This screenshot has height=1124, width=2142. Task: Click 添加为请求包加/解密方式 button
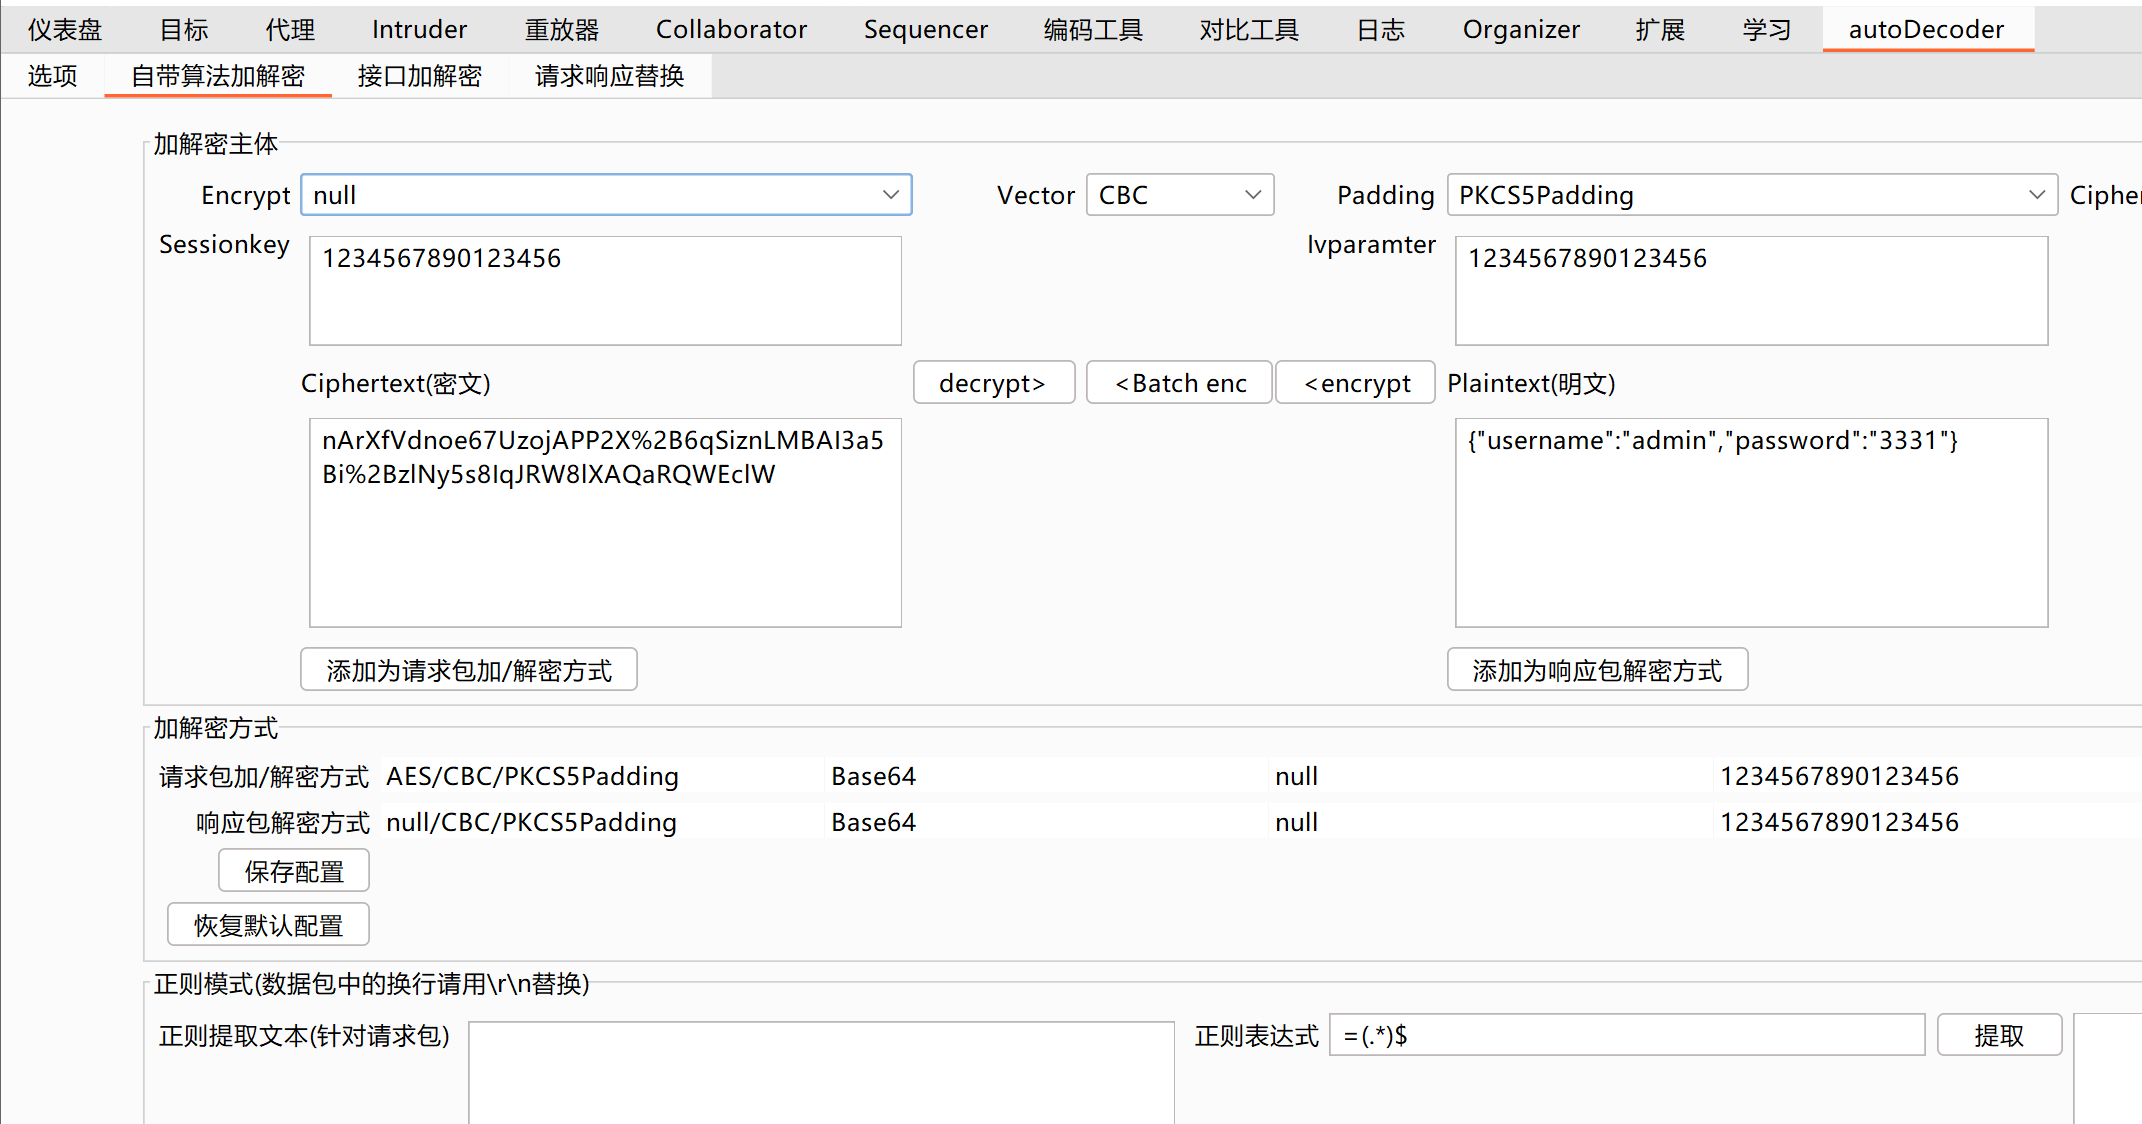pyautogui.click(x=468, y=670)
